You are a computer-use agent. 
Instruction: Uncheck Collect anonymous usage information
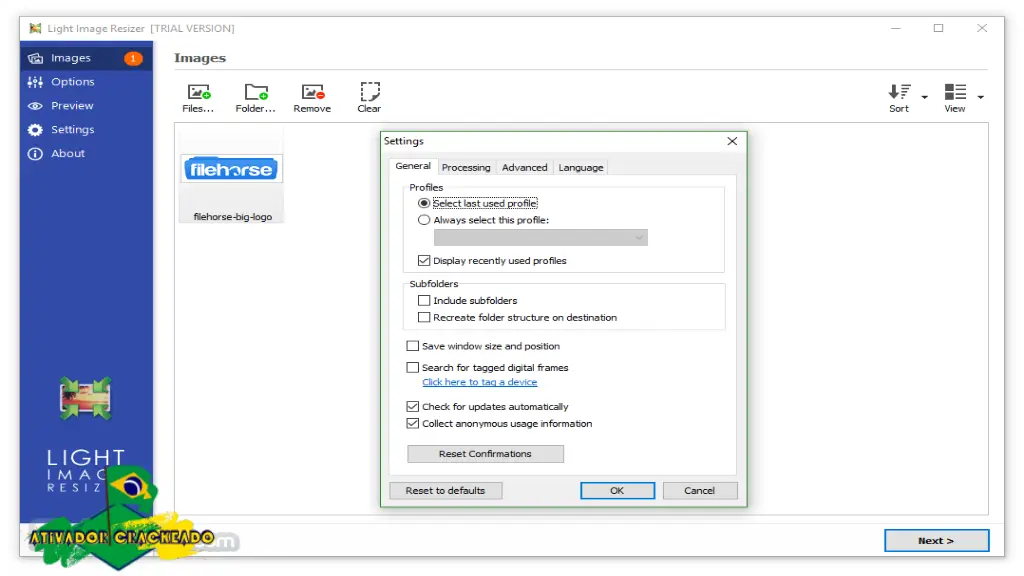click(x=413, y=423)
